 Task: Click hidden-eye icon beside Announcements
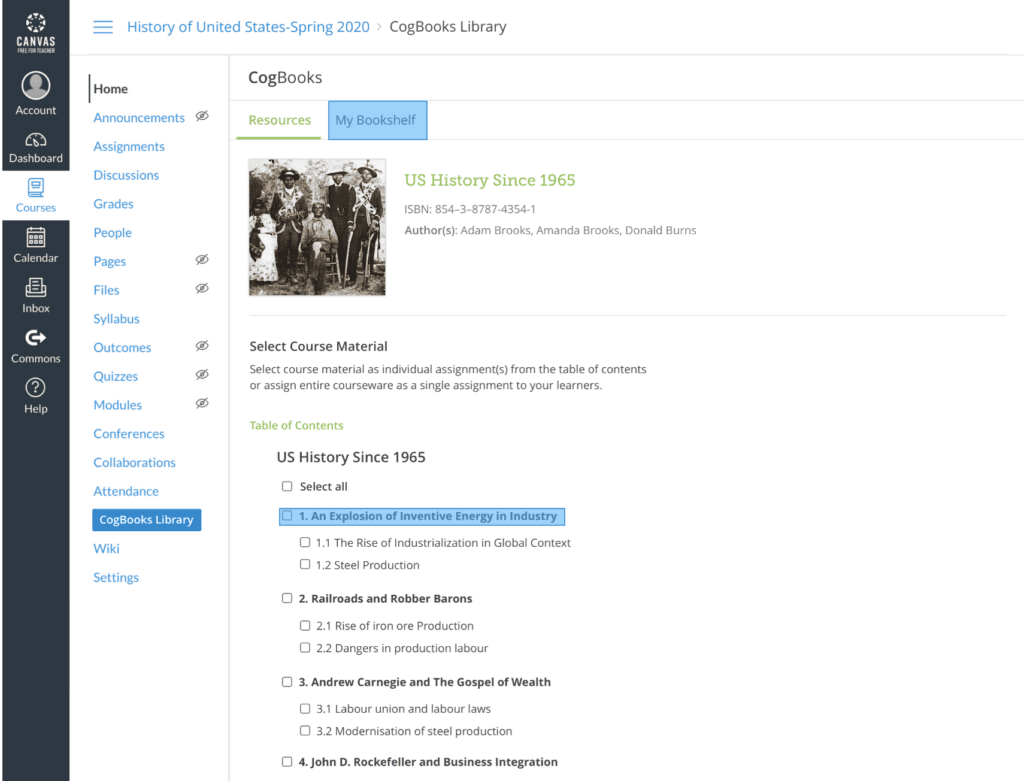point(202,116)
